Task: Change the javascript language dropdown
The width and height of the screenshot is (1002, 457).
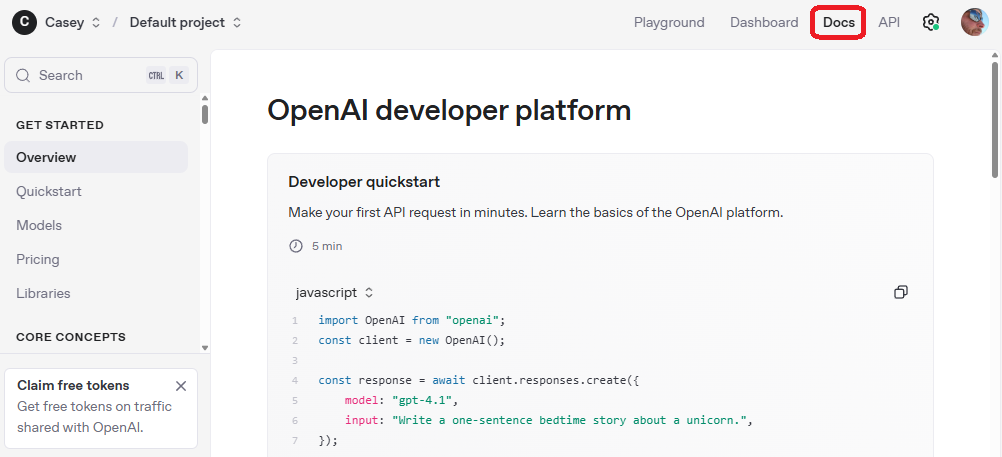Action: (335, 293)
